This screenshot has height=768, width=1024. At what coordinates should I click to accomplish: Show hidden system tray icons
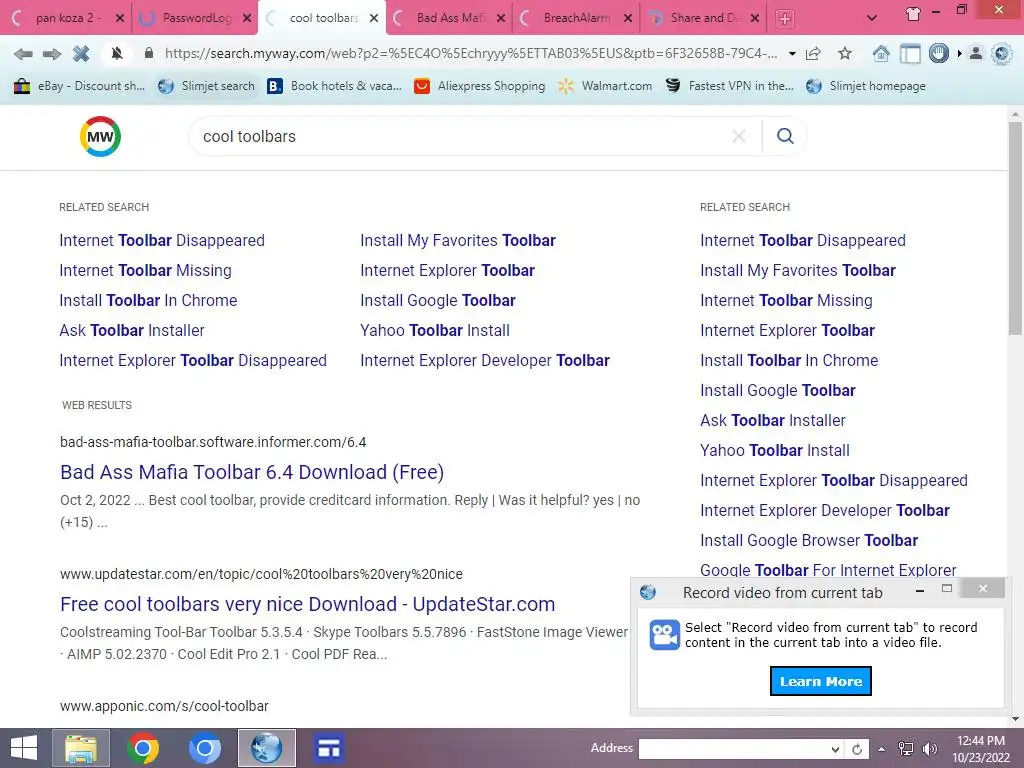click(882, 749)
